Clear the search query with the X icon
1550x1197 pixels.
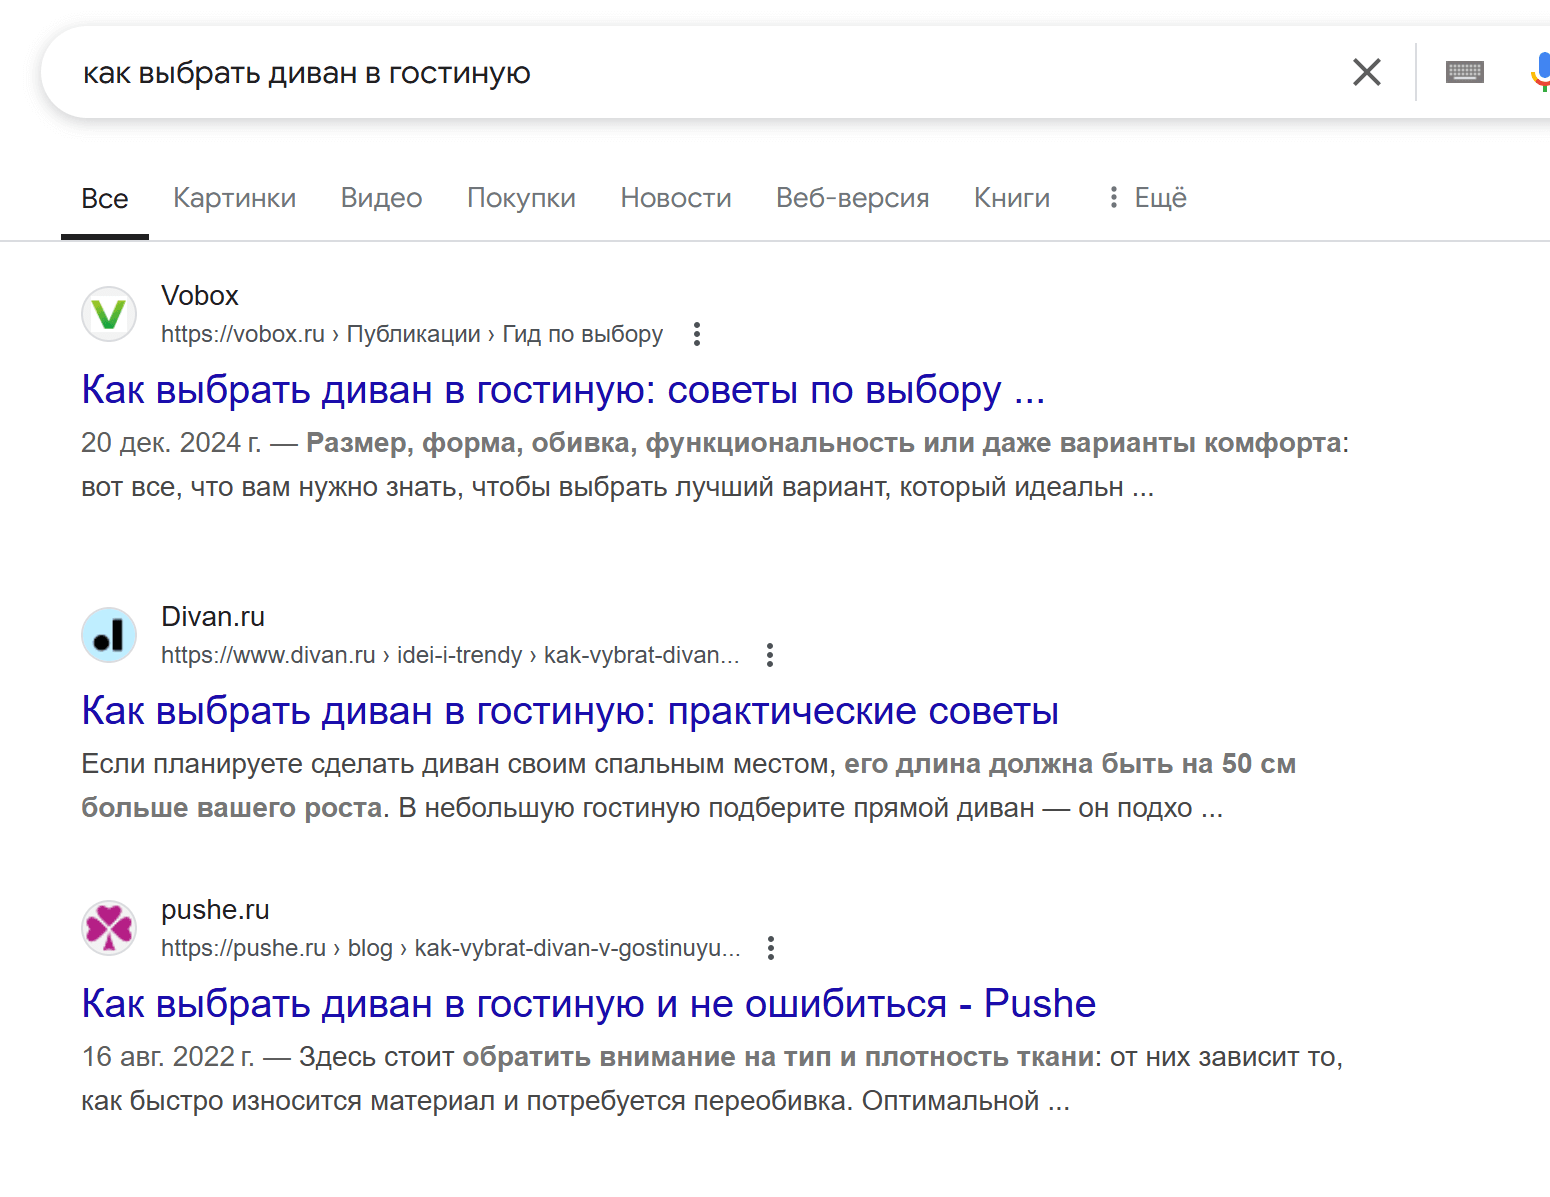coord(1366,72)
